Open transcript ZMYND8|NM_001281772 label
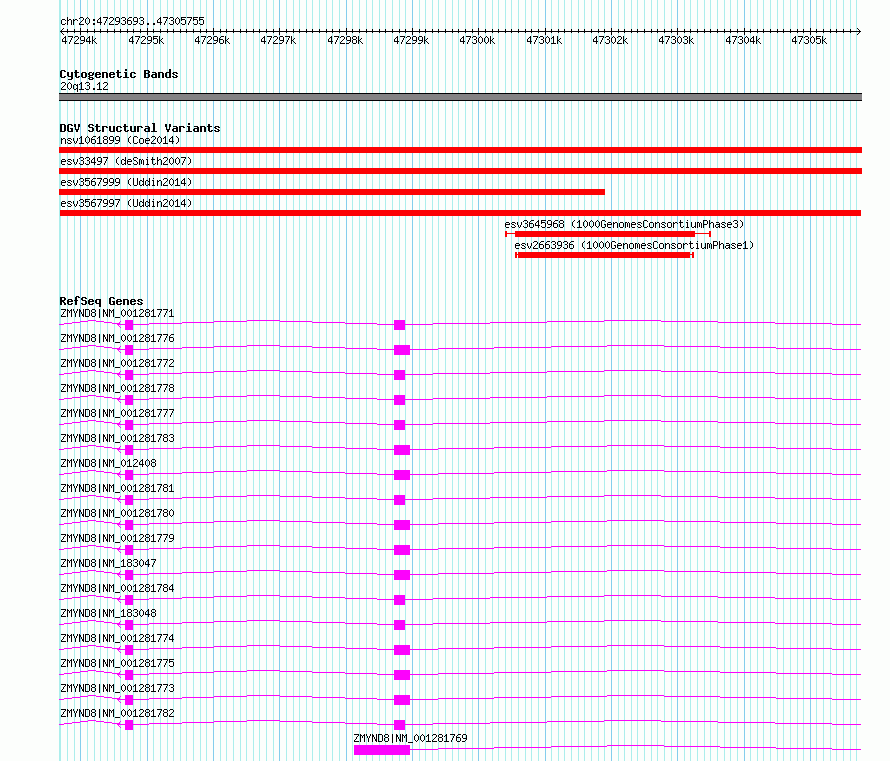 (117, 363)
